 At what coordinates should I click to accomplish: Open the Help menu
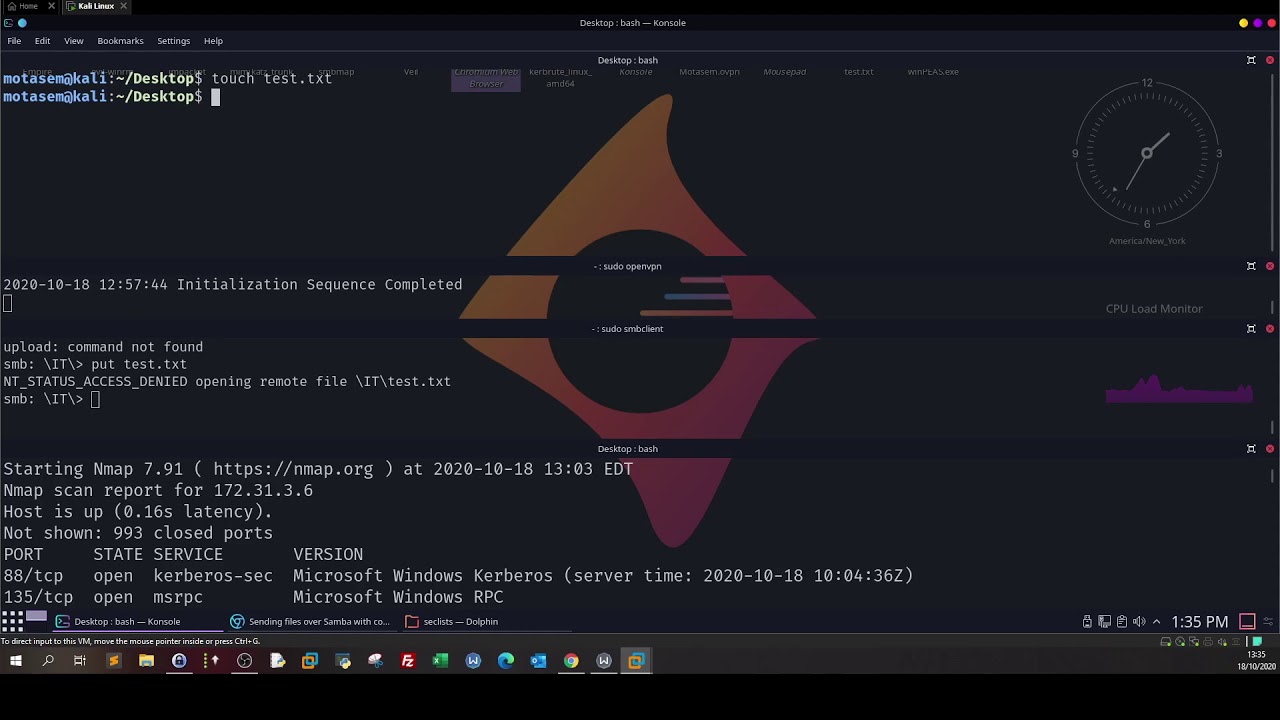213,41
